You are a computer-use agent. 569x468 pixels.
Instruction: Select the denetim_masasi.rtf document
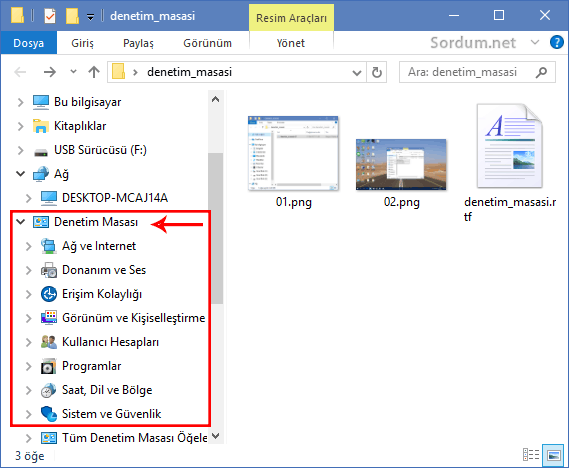pyautogui.click(x=509, y=146)
